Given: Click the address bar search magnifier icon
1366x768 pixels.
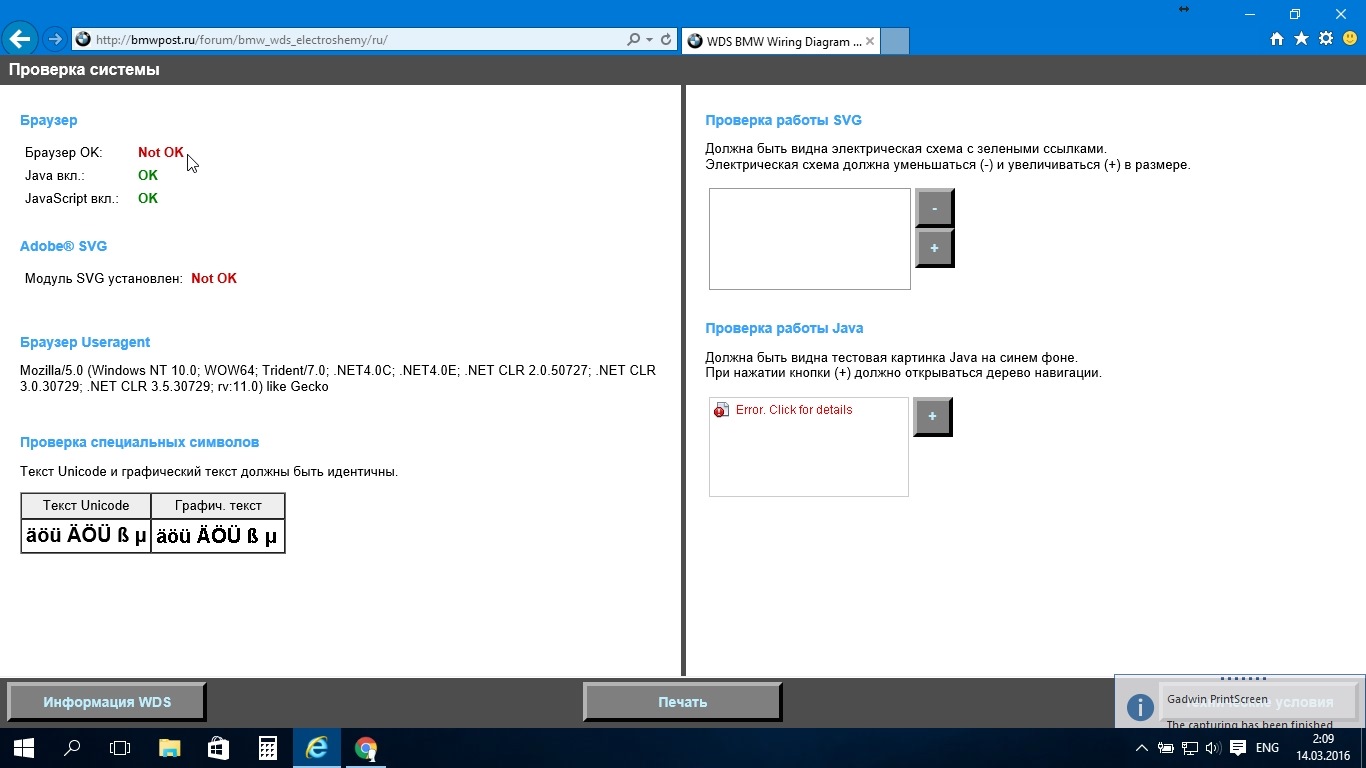Looking at the screenshot, I should pos(633,40).
